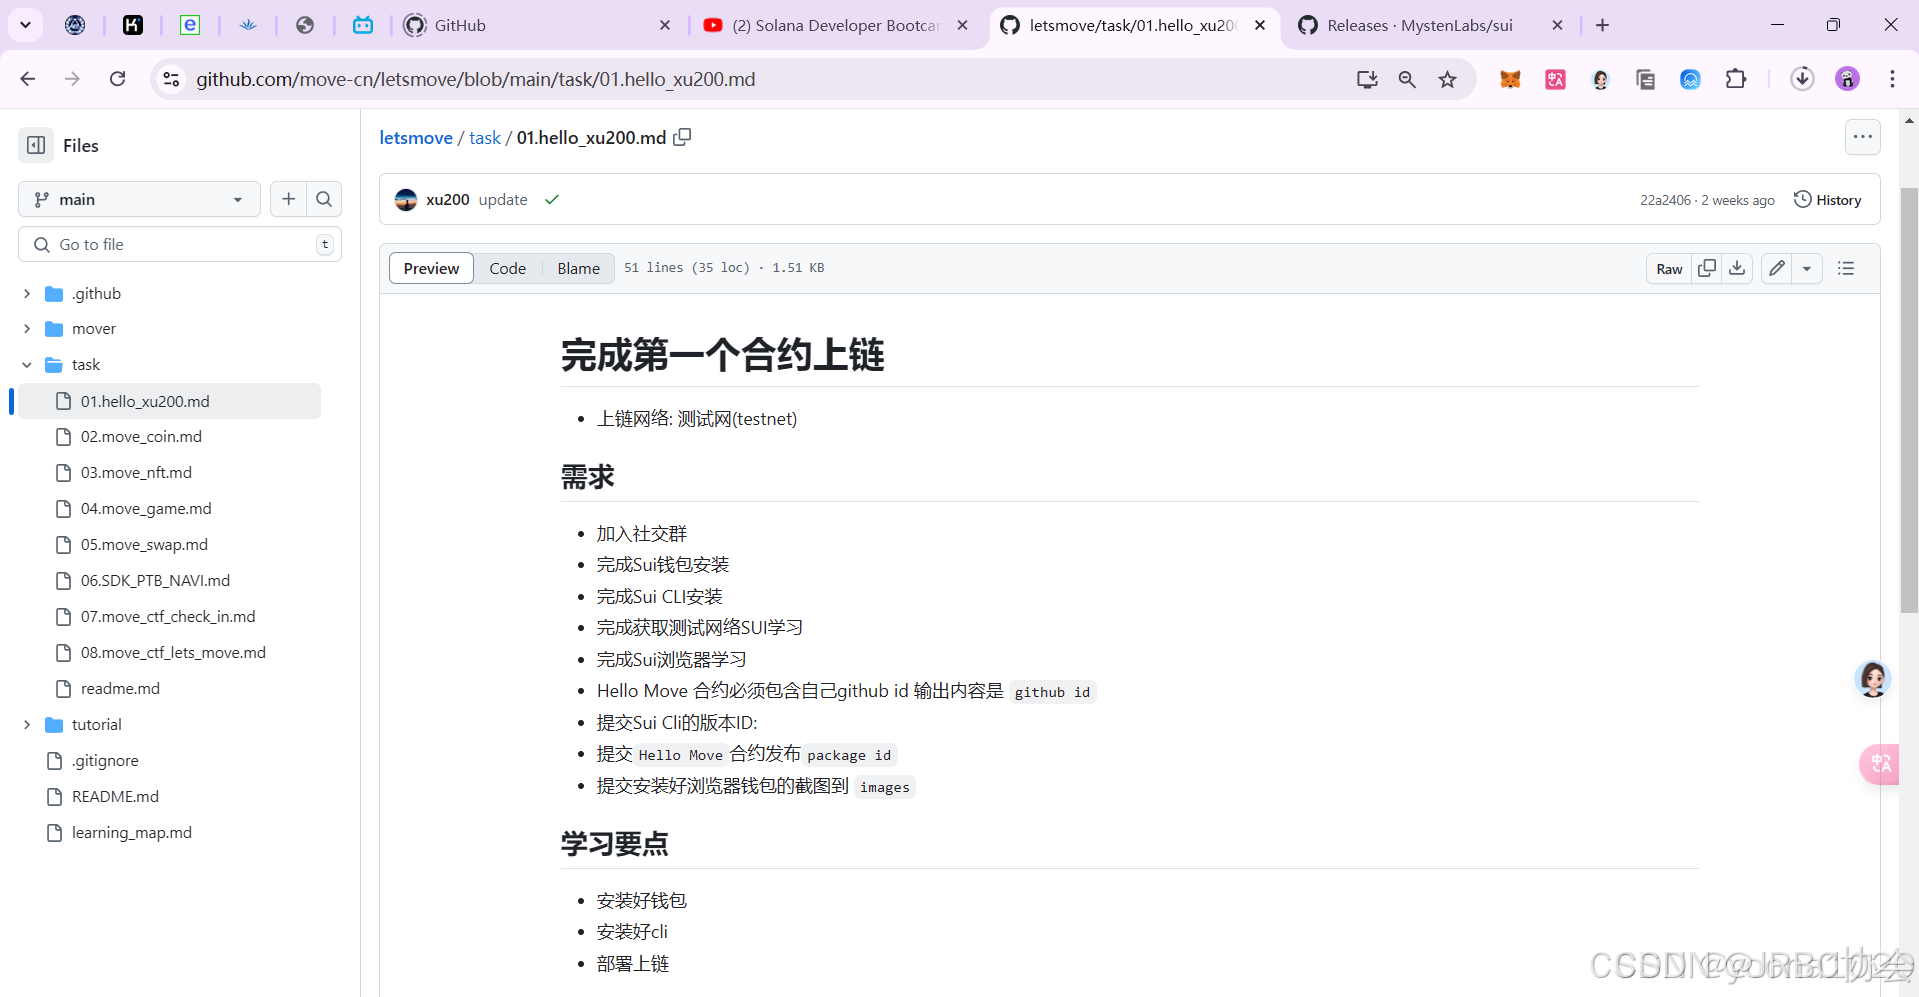This screenshot has height=997, width=1919.
Task: Open the main branch dropdown
Action: coord(138,199)
